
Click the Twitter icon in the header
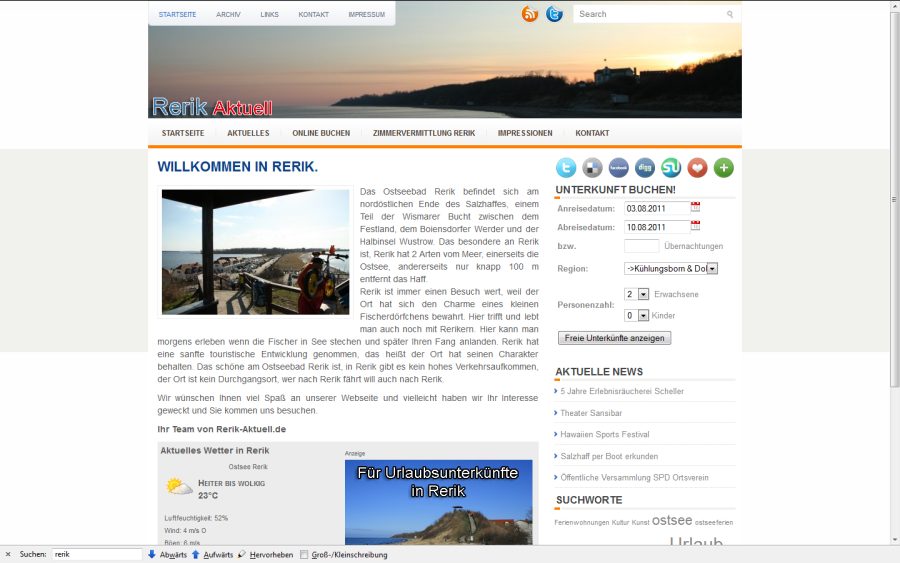pos(554,14)
